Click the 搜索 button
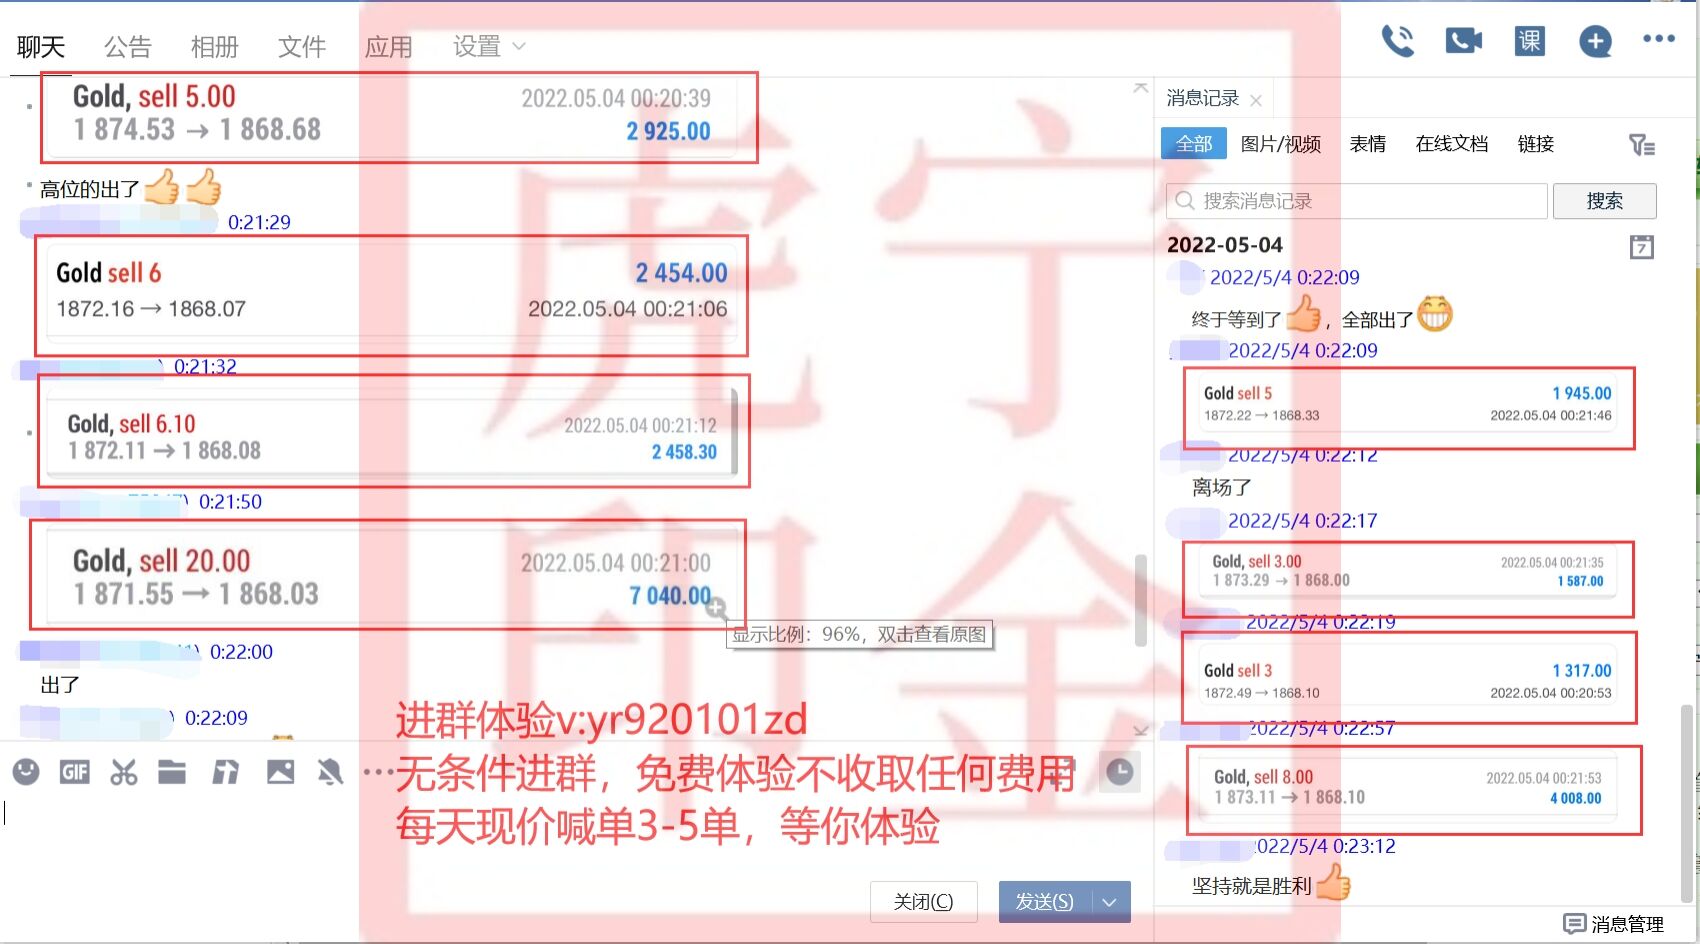The width and height of the screenshot is (1700, 944). (1605, 201)
